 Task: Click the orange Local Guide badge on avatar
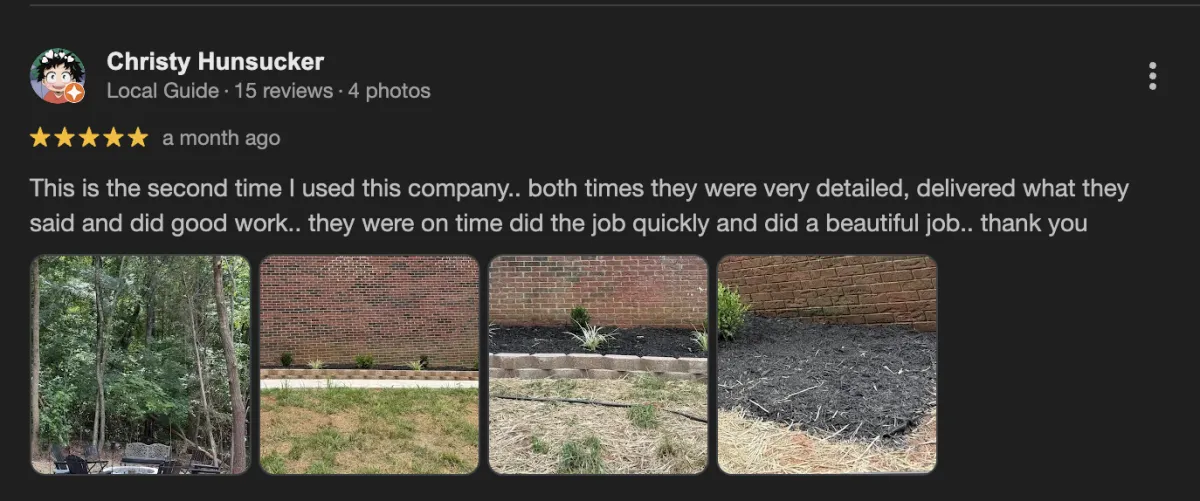74,93
